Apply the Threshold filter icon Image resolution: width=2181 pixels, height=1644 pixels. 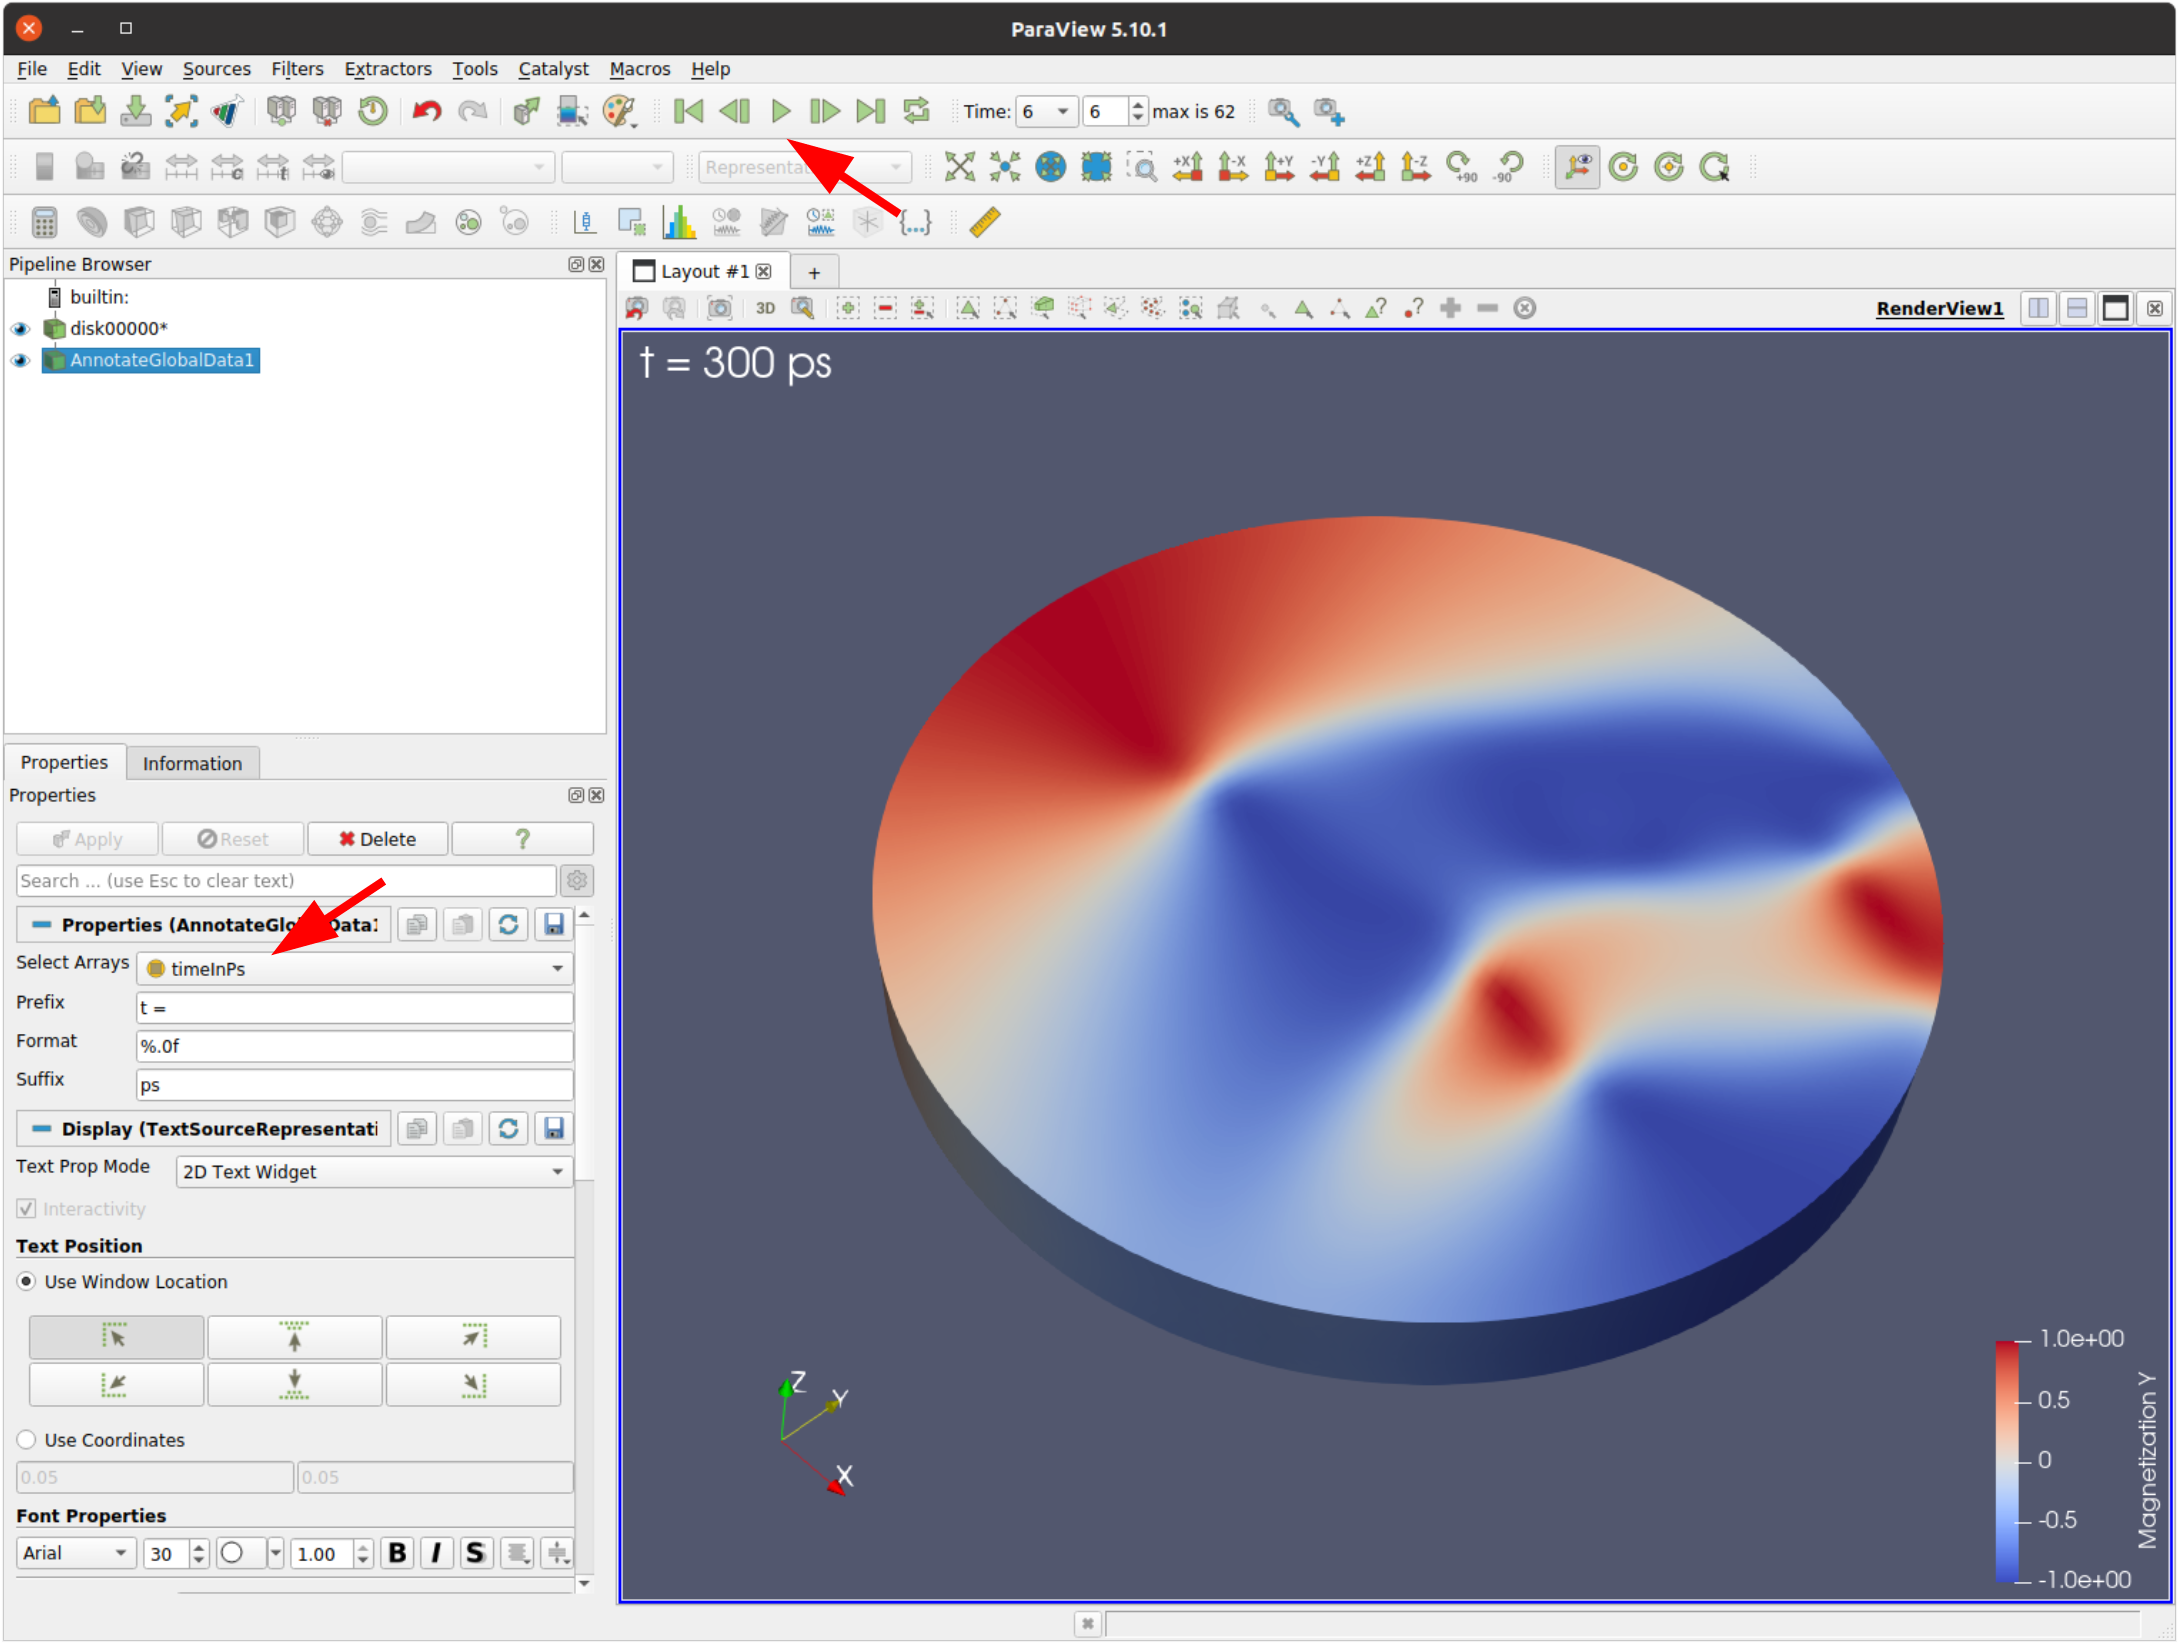[x=232, y=222]
